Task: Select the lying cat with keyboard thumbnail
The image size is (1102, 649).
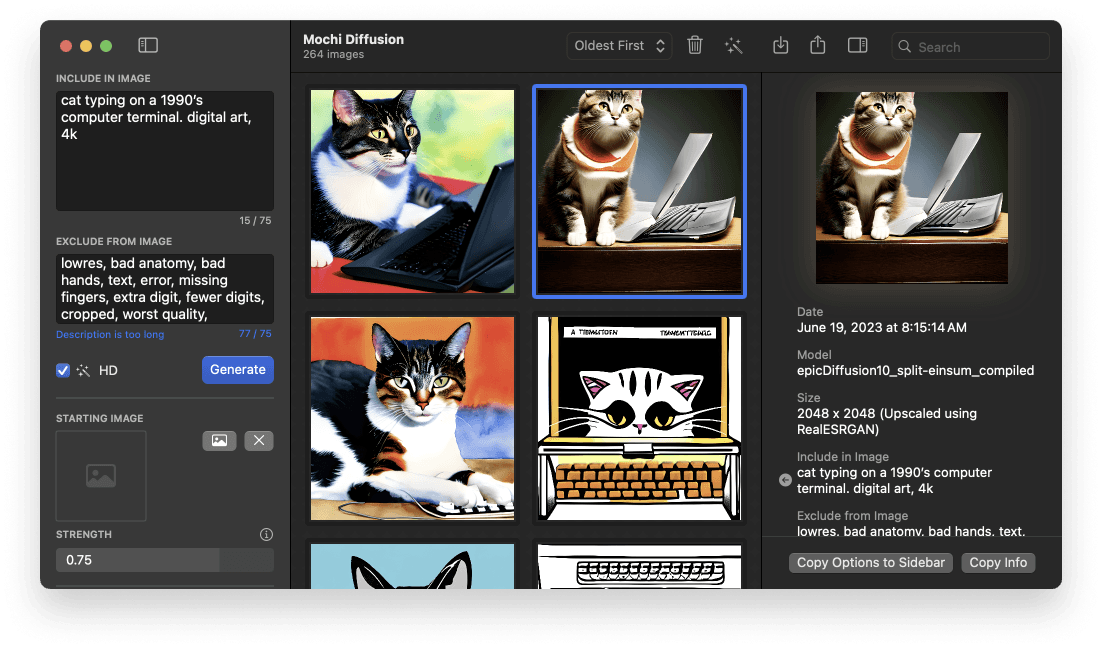Action: 413,418
